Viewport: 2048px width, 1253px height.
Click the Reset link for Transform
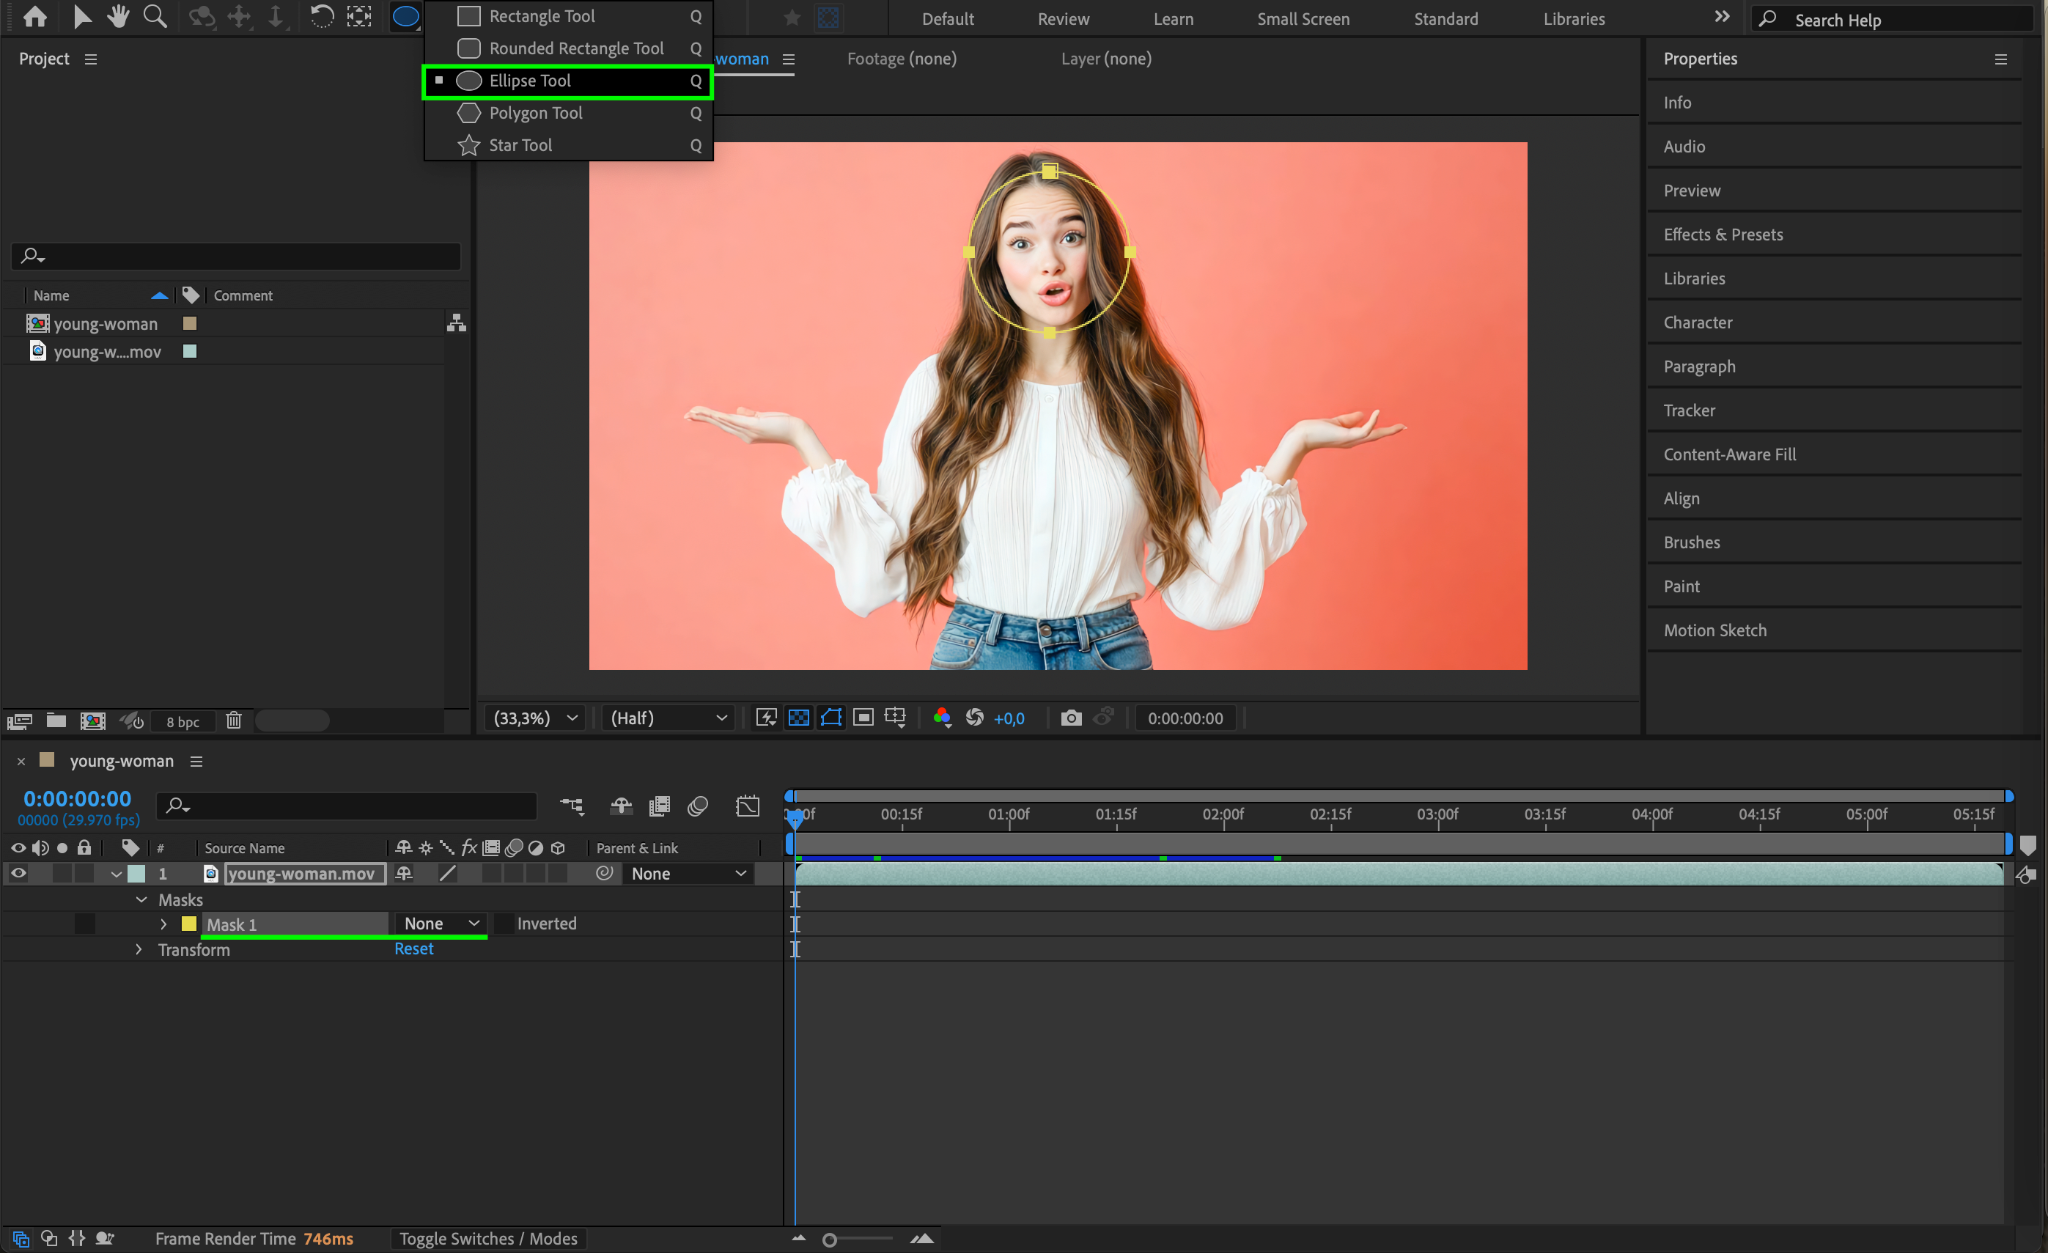click(413, 949)
